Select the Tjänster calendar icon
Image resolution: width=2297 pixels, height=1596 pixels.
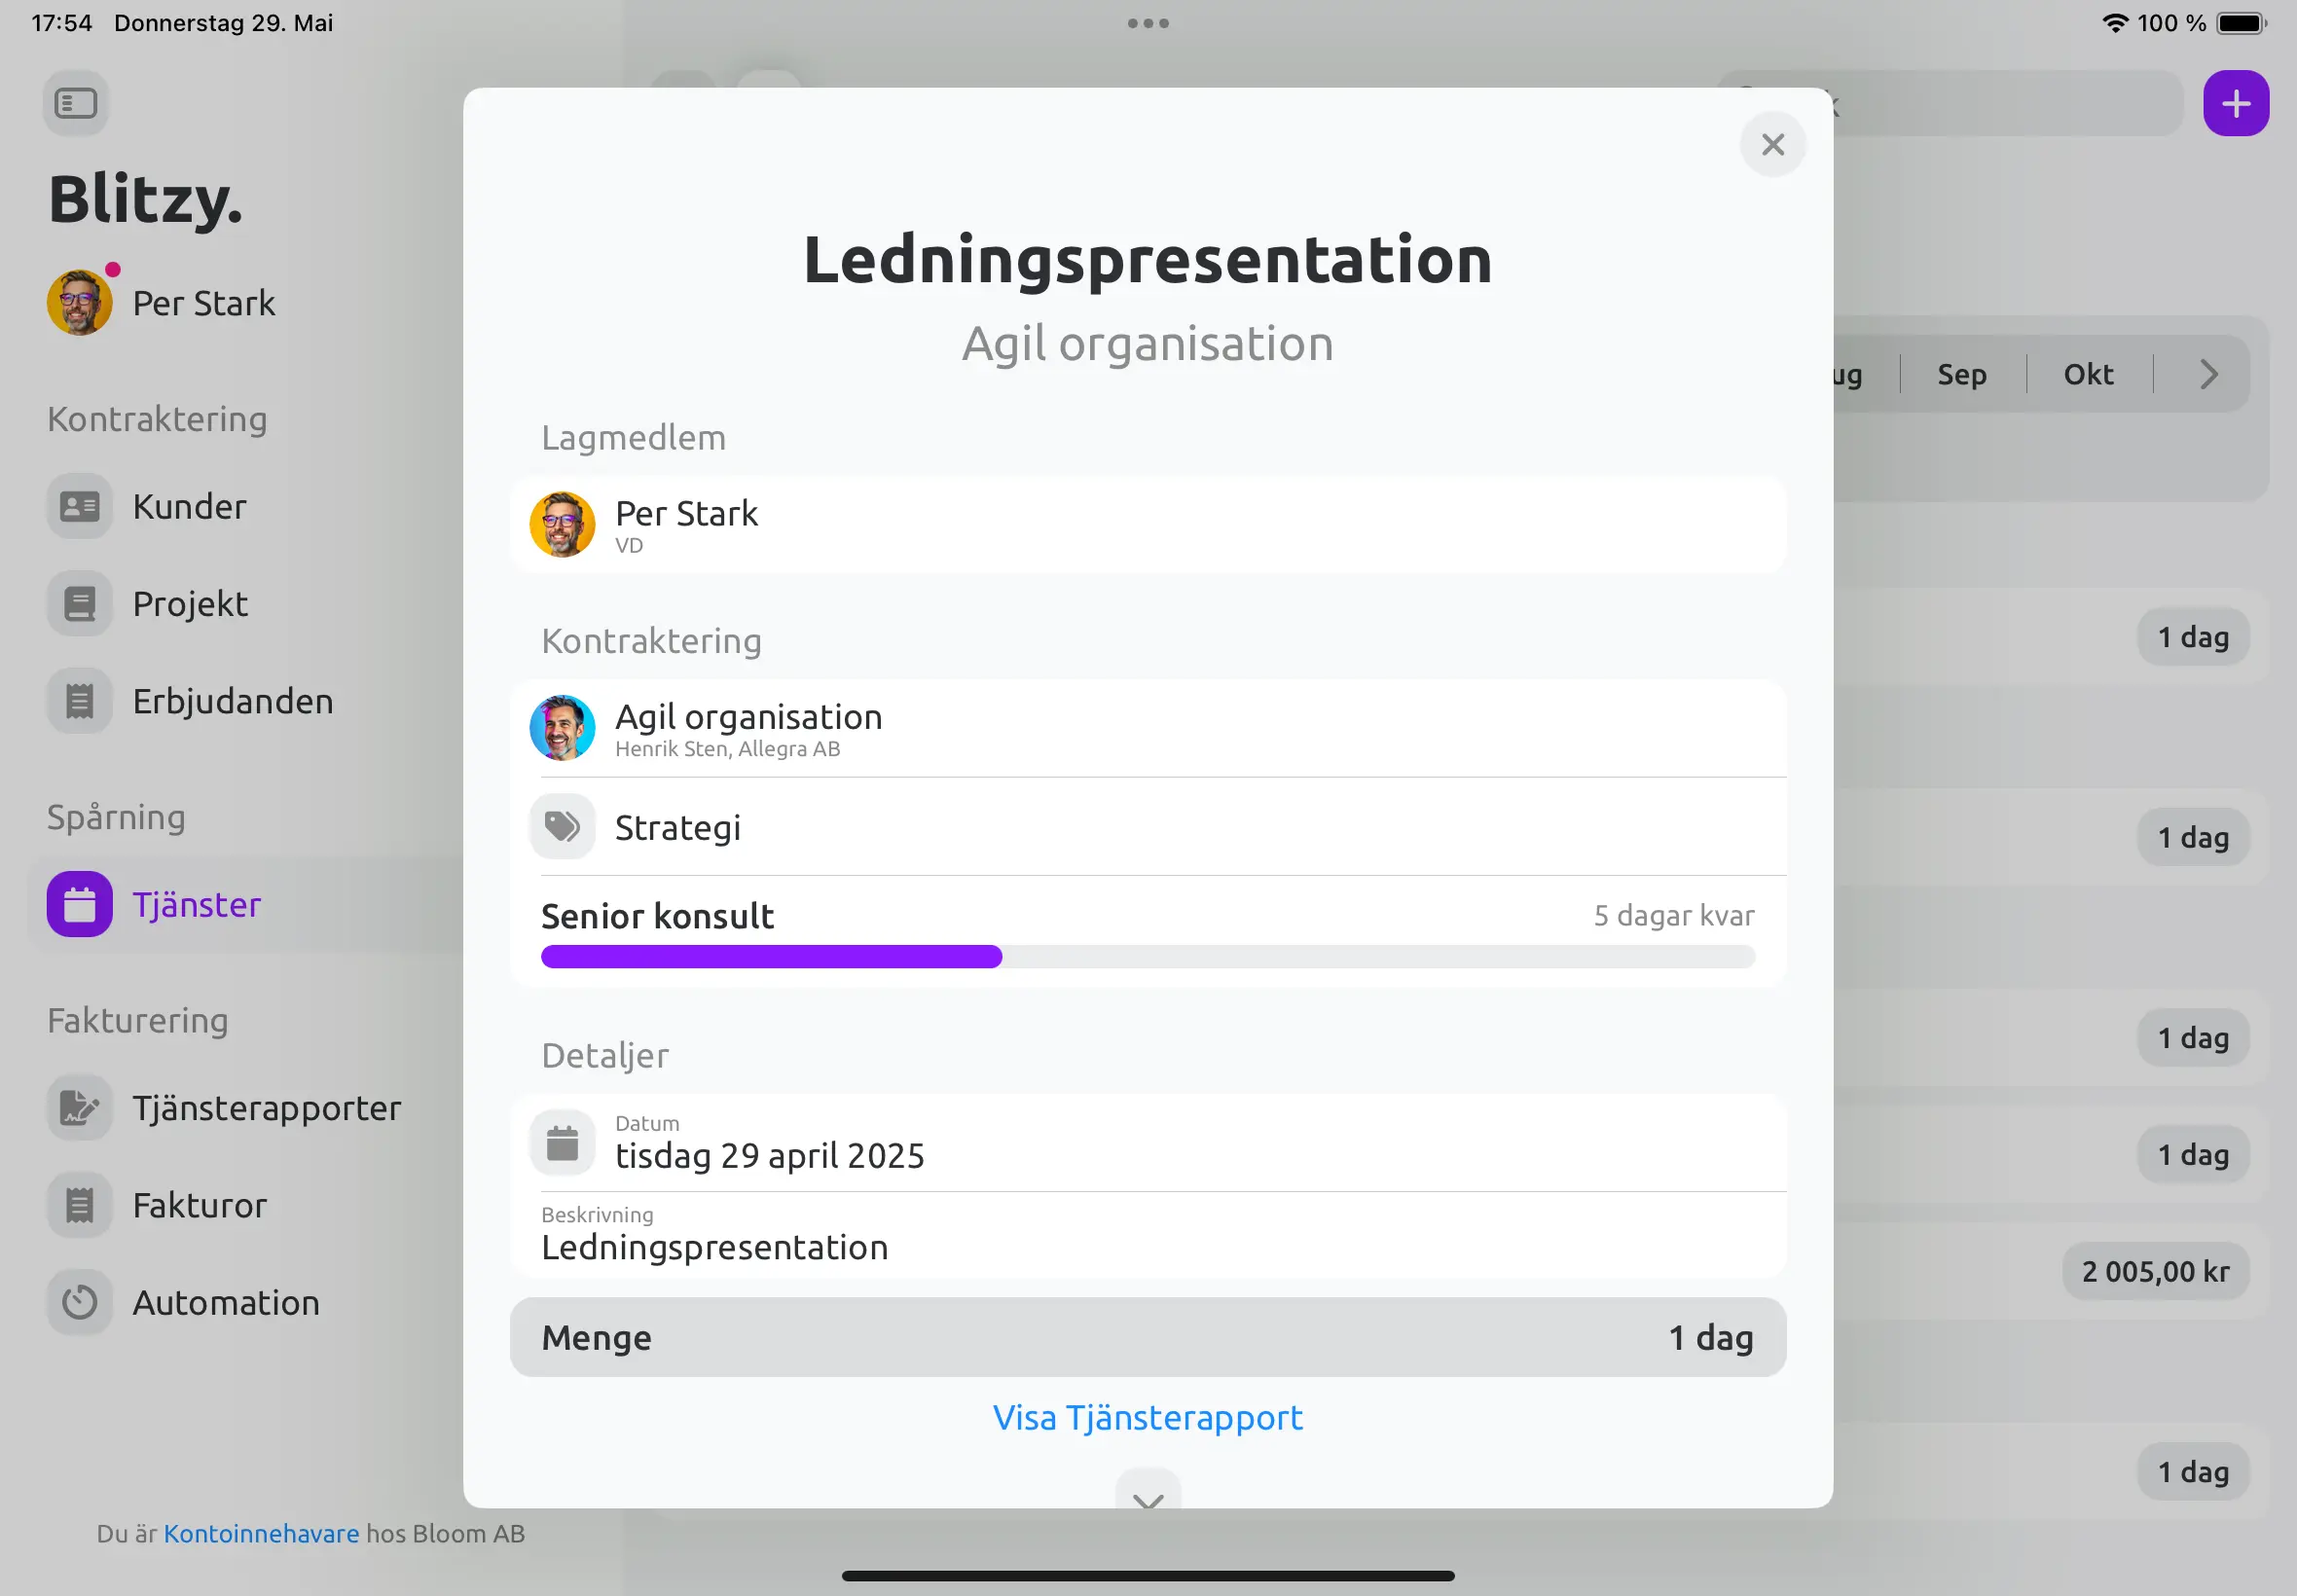point(80,904)
